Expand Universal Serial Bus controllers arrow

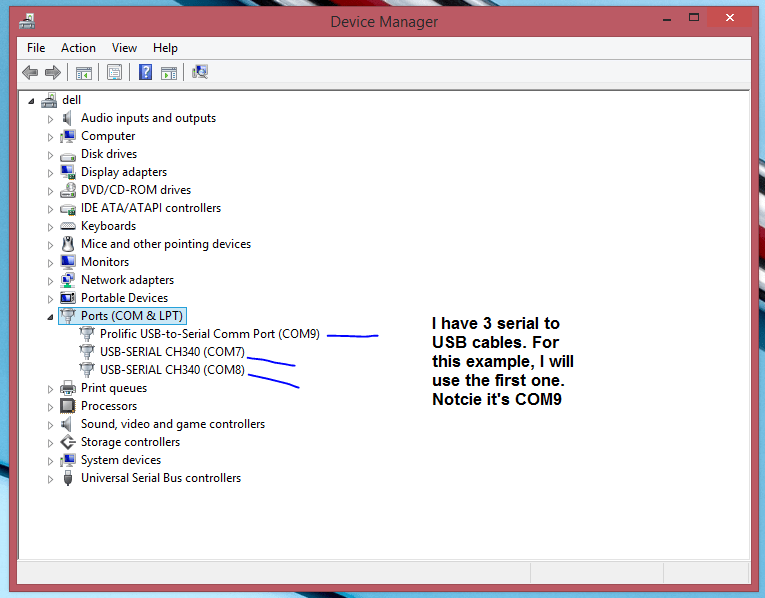(x=50, y=479)
